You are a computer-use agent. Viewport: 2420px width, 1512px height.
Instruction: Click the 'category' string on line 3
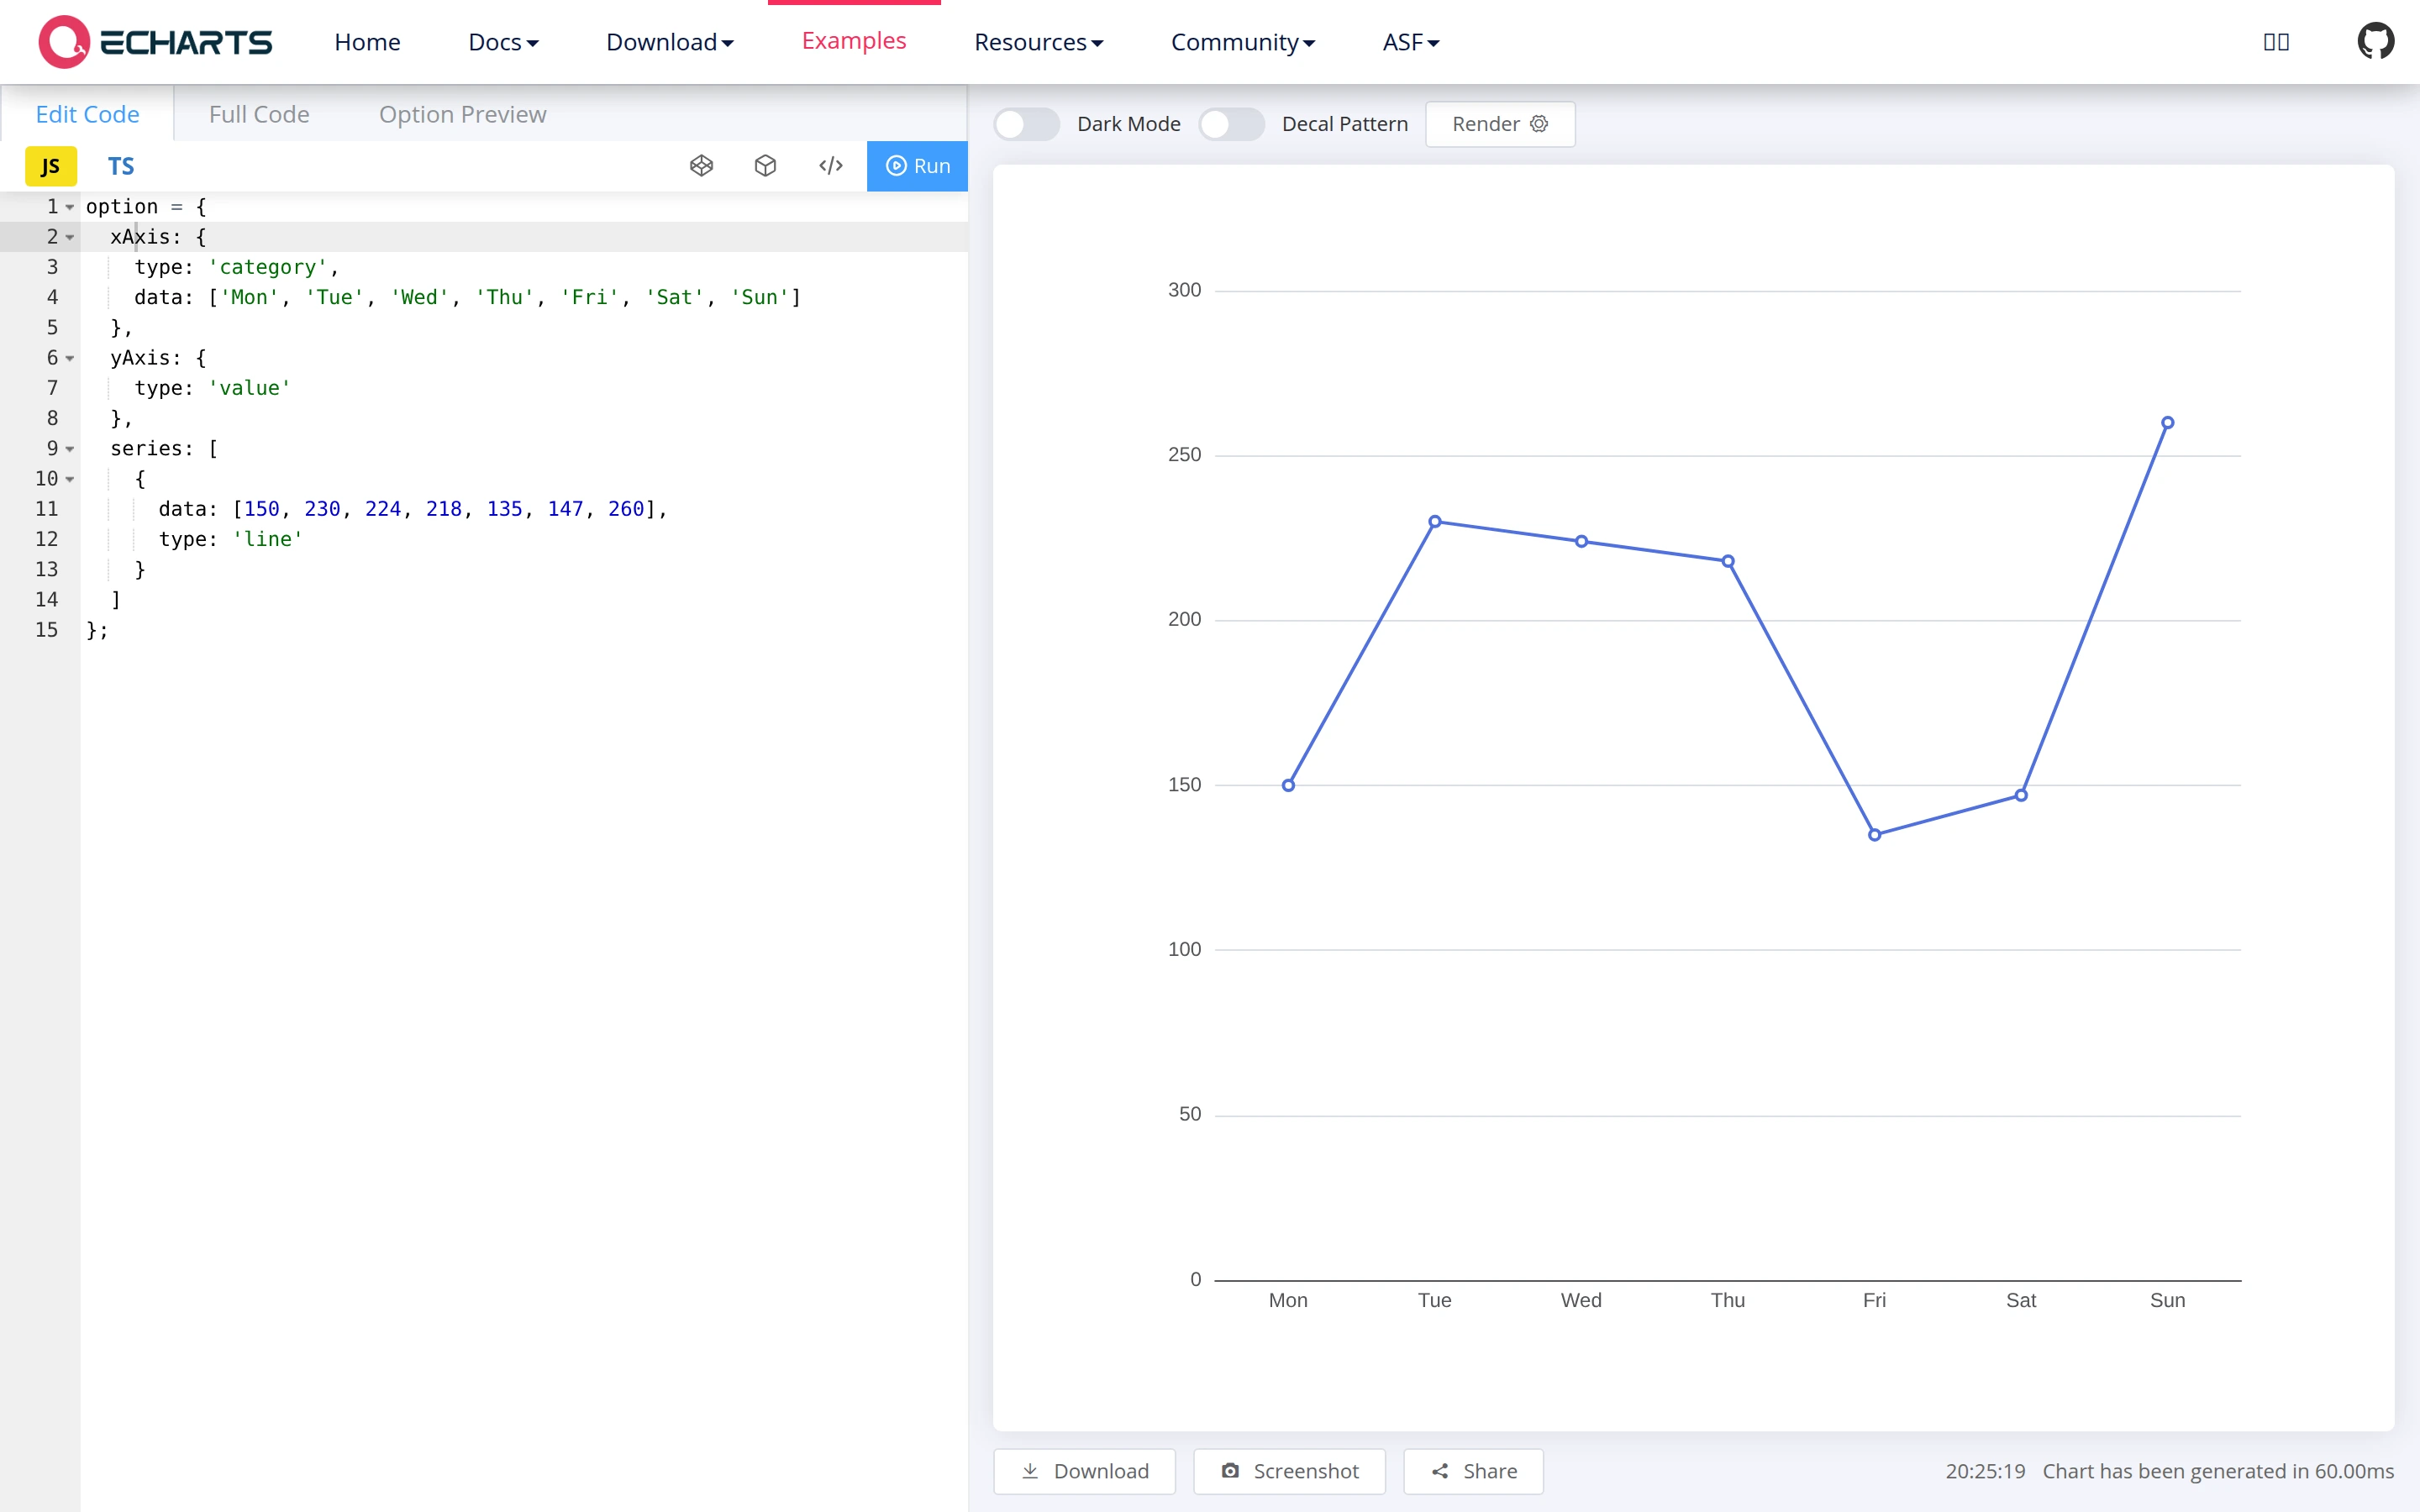point(268,267)
